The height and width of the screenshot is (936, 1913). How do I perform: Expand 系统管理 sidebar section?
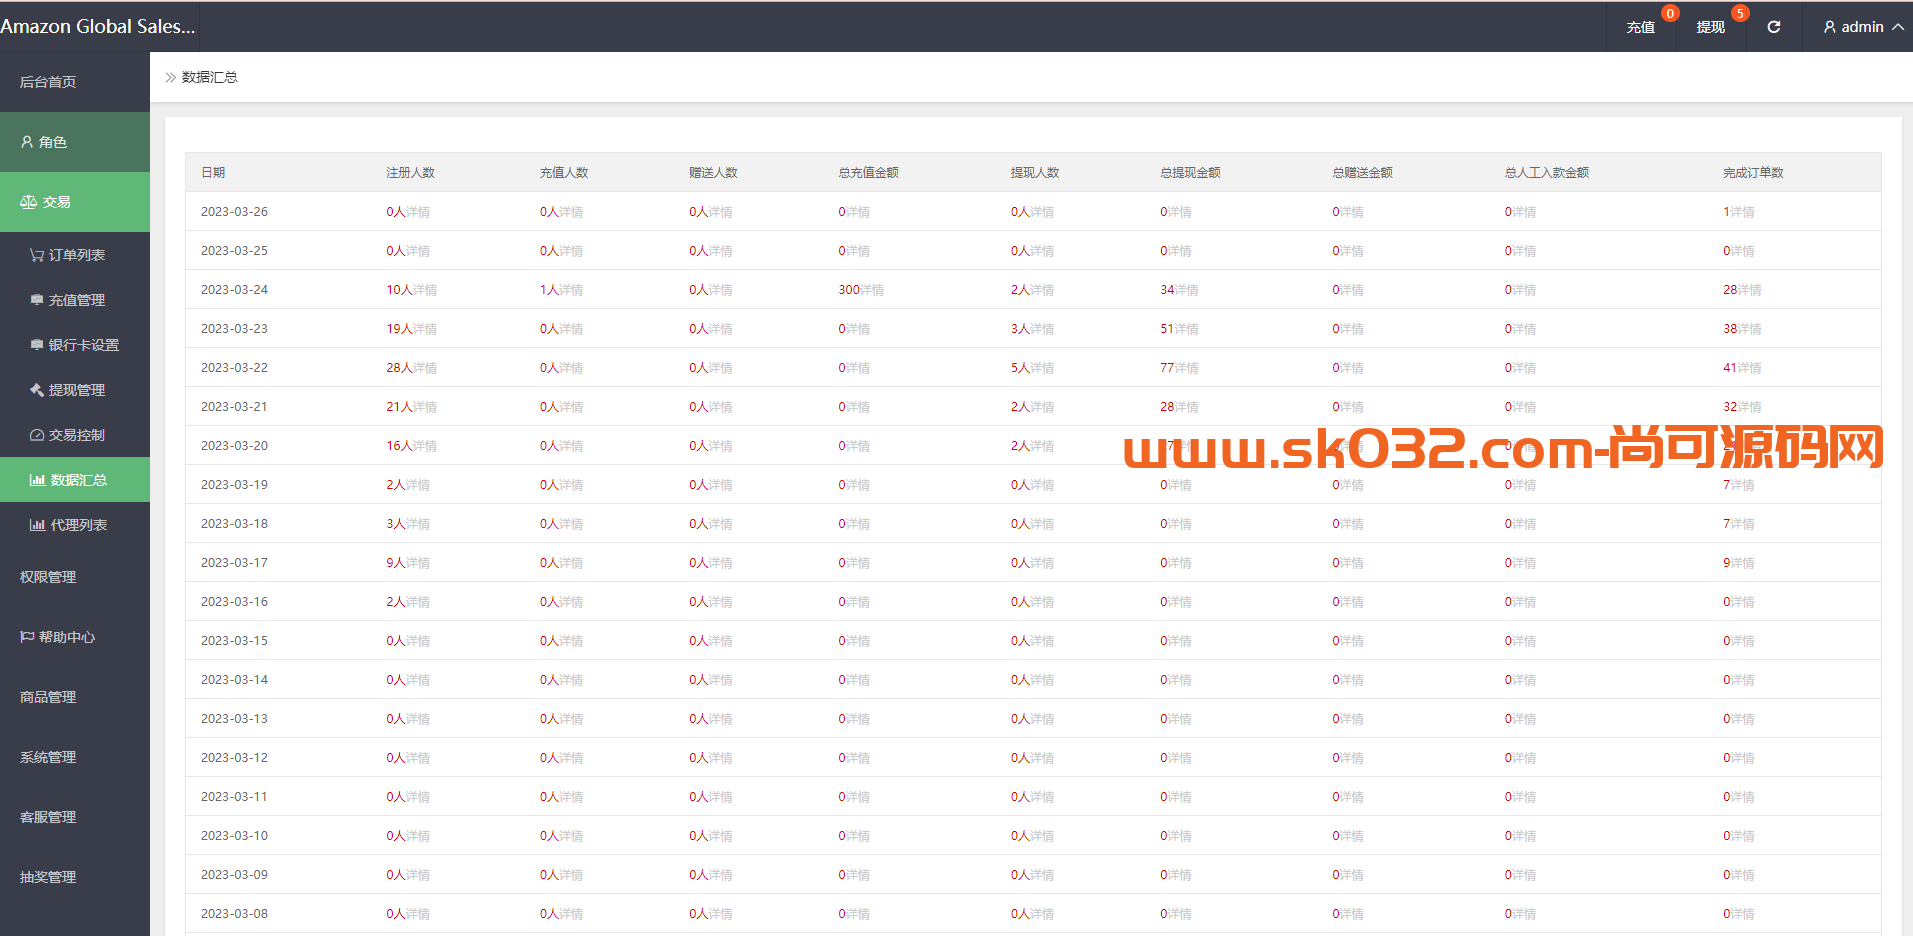(75, 757)
